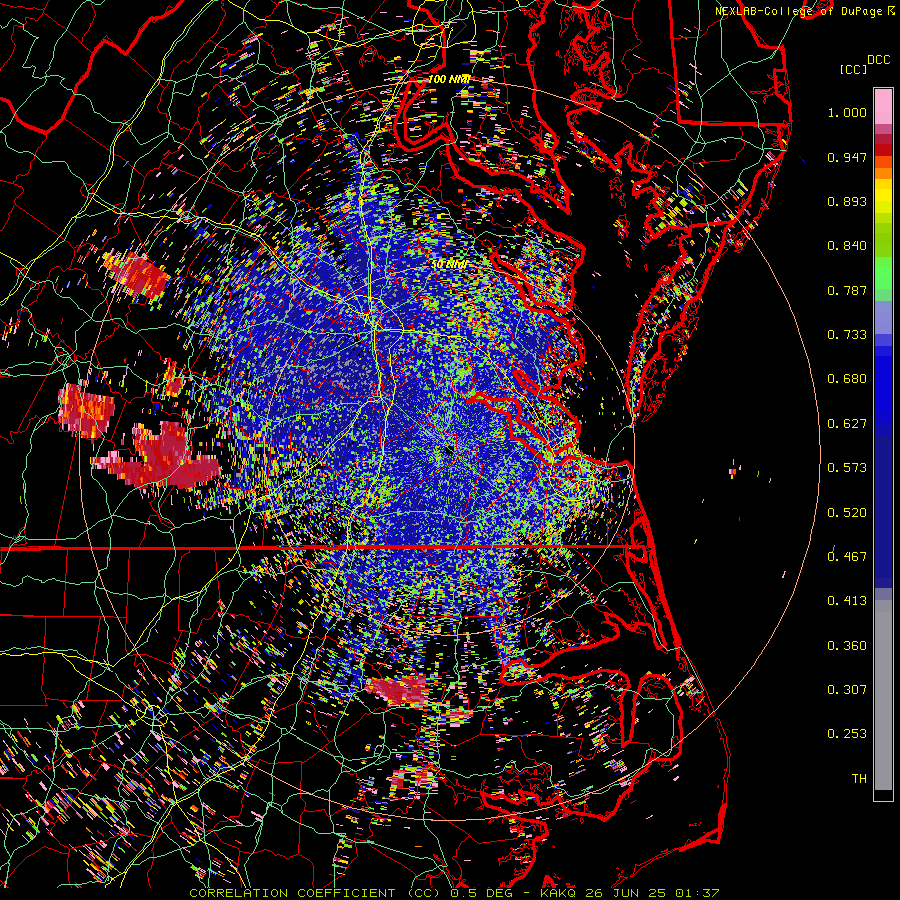Click the 100 NM range ring label
The width and height of the screenshot is (900, 900).
pyautogui.click(x=449, y=79)
